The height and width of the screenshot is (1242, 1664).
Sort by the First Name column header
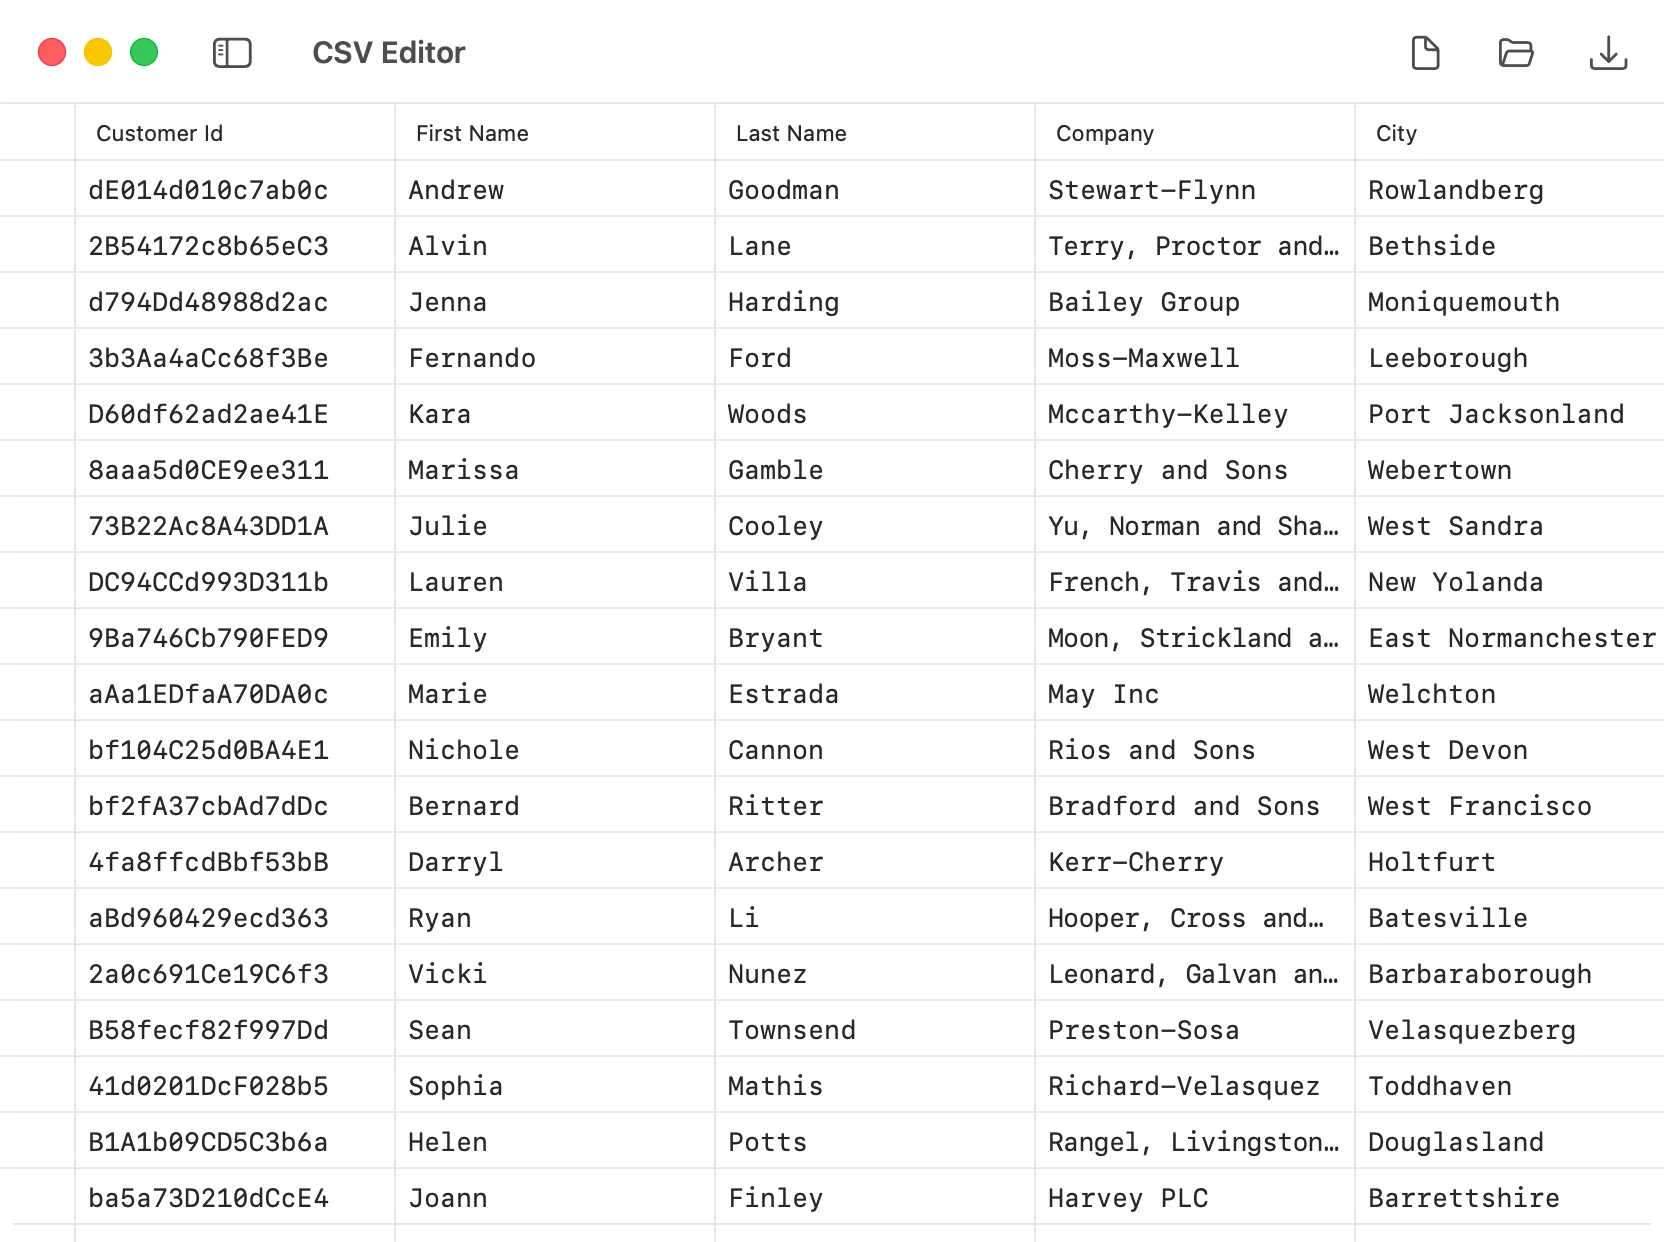tap(471, 132)
